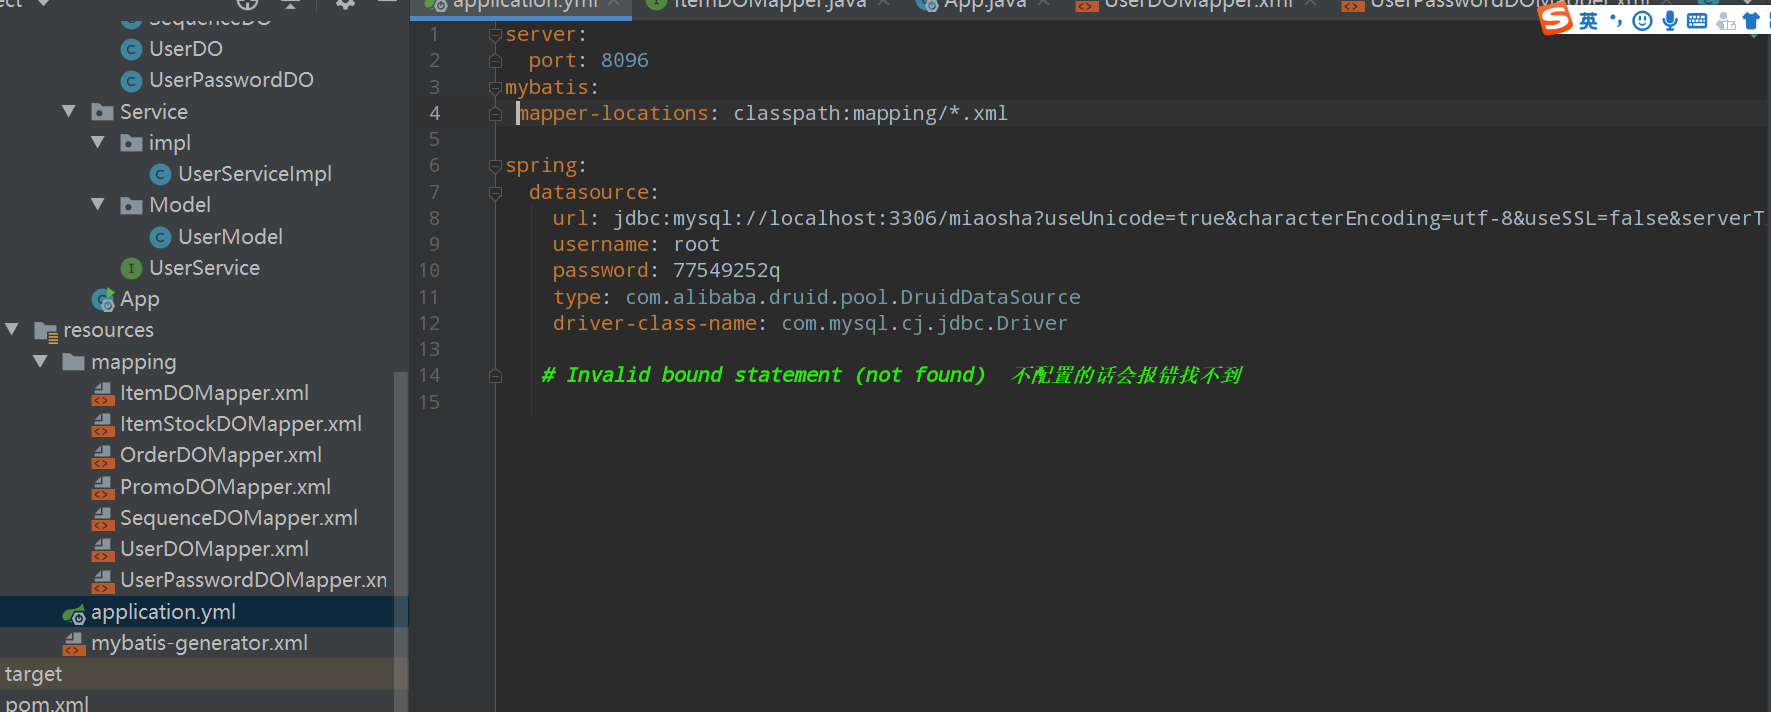Screen dimensions: 1771x712
Task: Click the UserPasswordDO class icon
Action: [131, 81]
